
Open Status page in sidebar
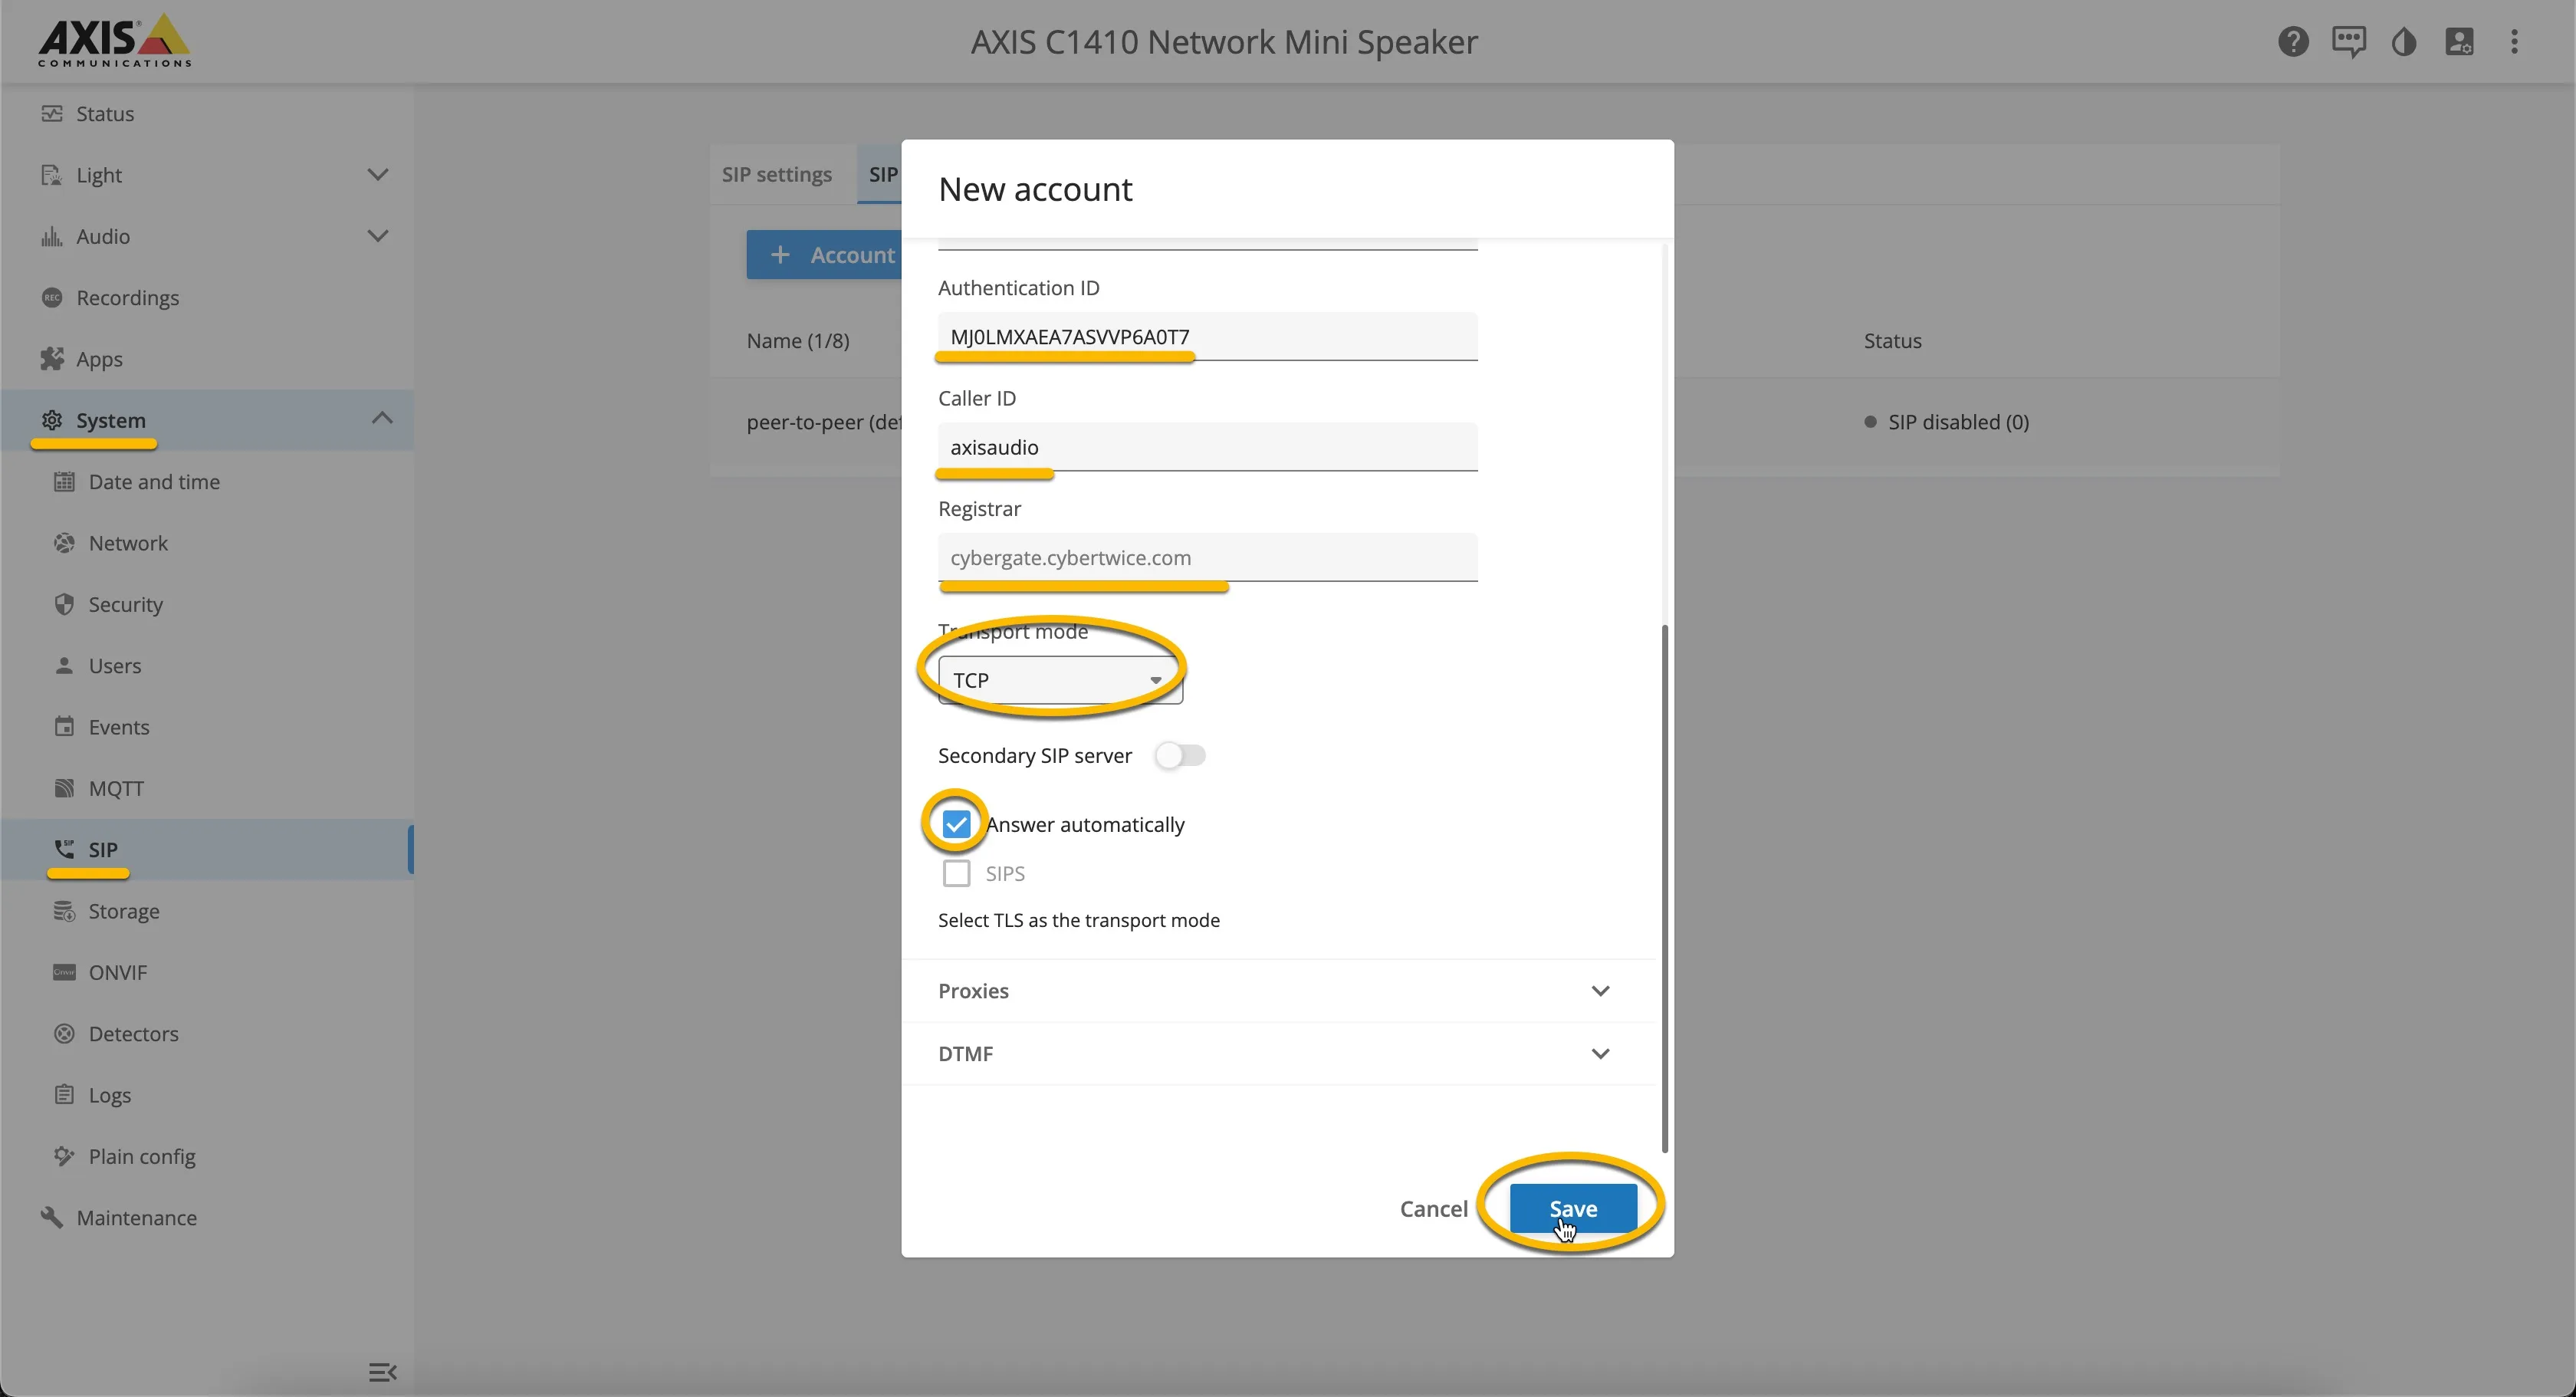206,113
